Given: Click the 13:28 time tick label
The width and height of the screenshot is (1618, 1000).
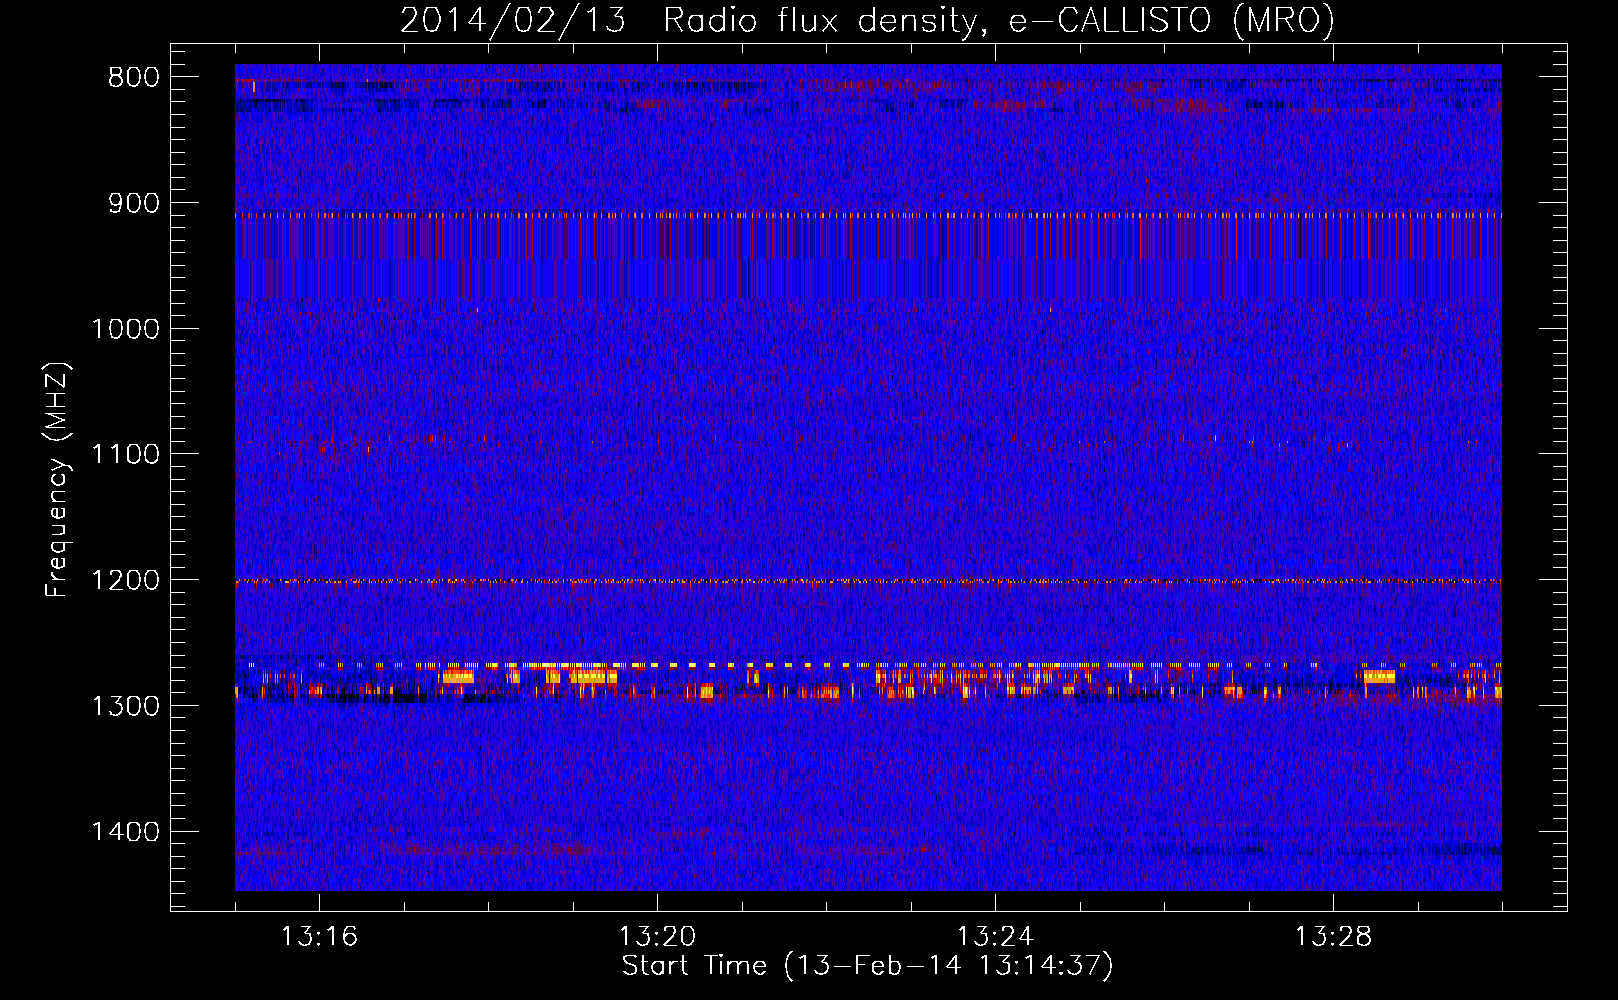Looking at the screenshot, I should (x=1333, y=937).
